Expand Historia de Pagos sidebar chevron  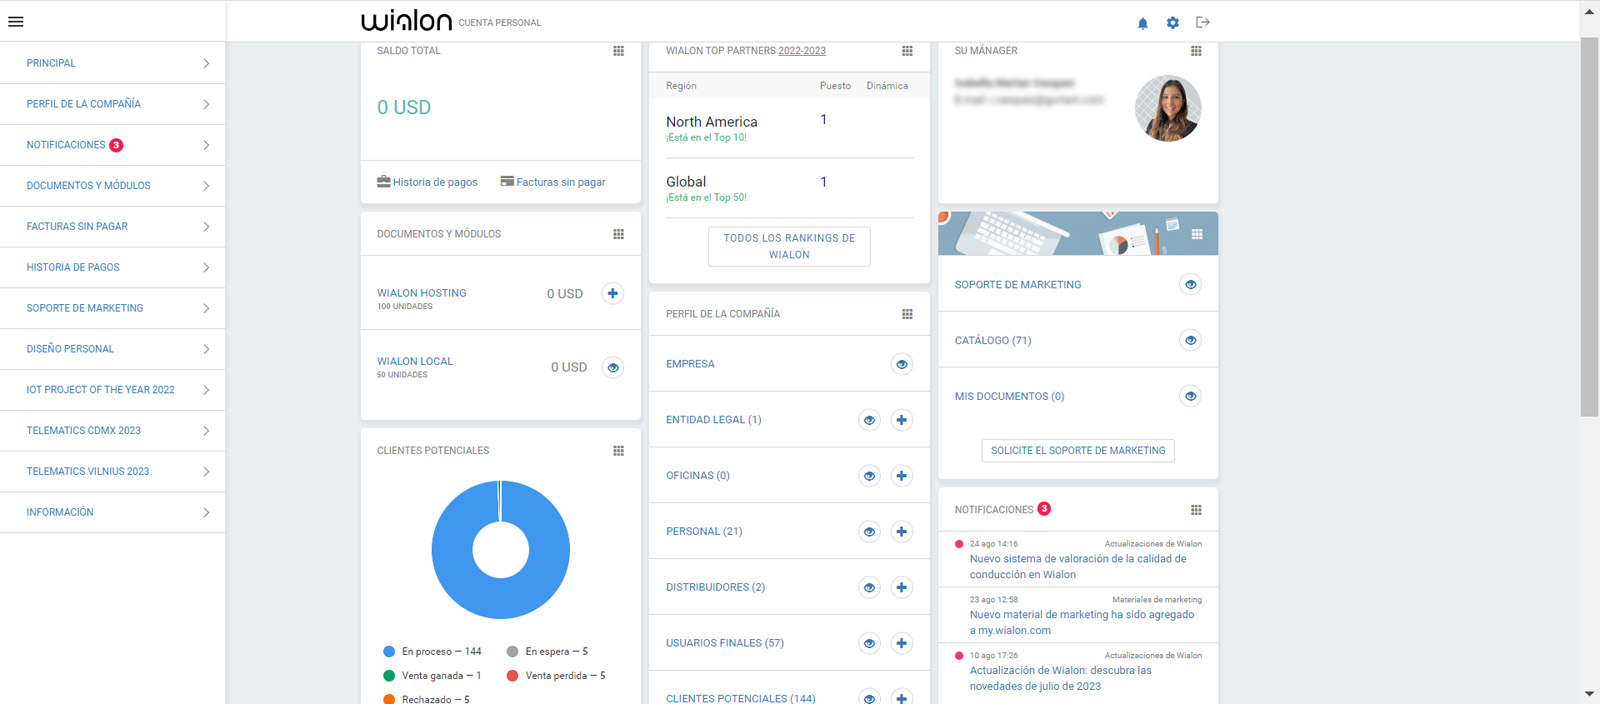pyautogui.click(x=206, y=267)
